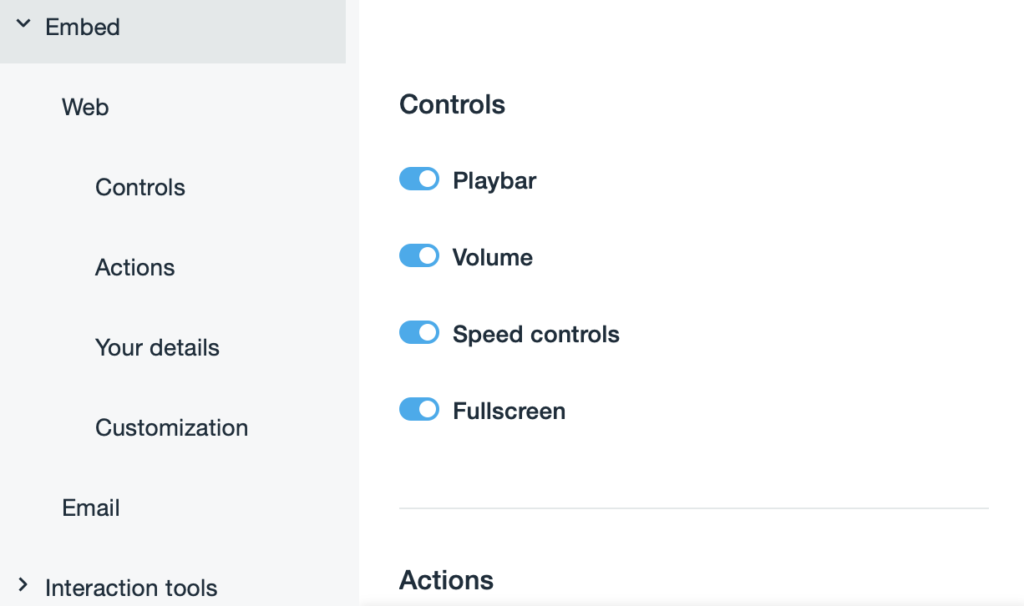Switch to Email embed settings
This screenshot has width=1024, height=606.
coord(91,507)
